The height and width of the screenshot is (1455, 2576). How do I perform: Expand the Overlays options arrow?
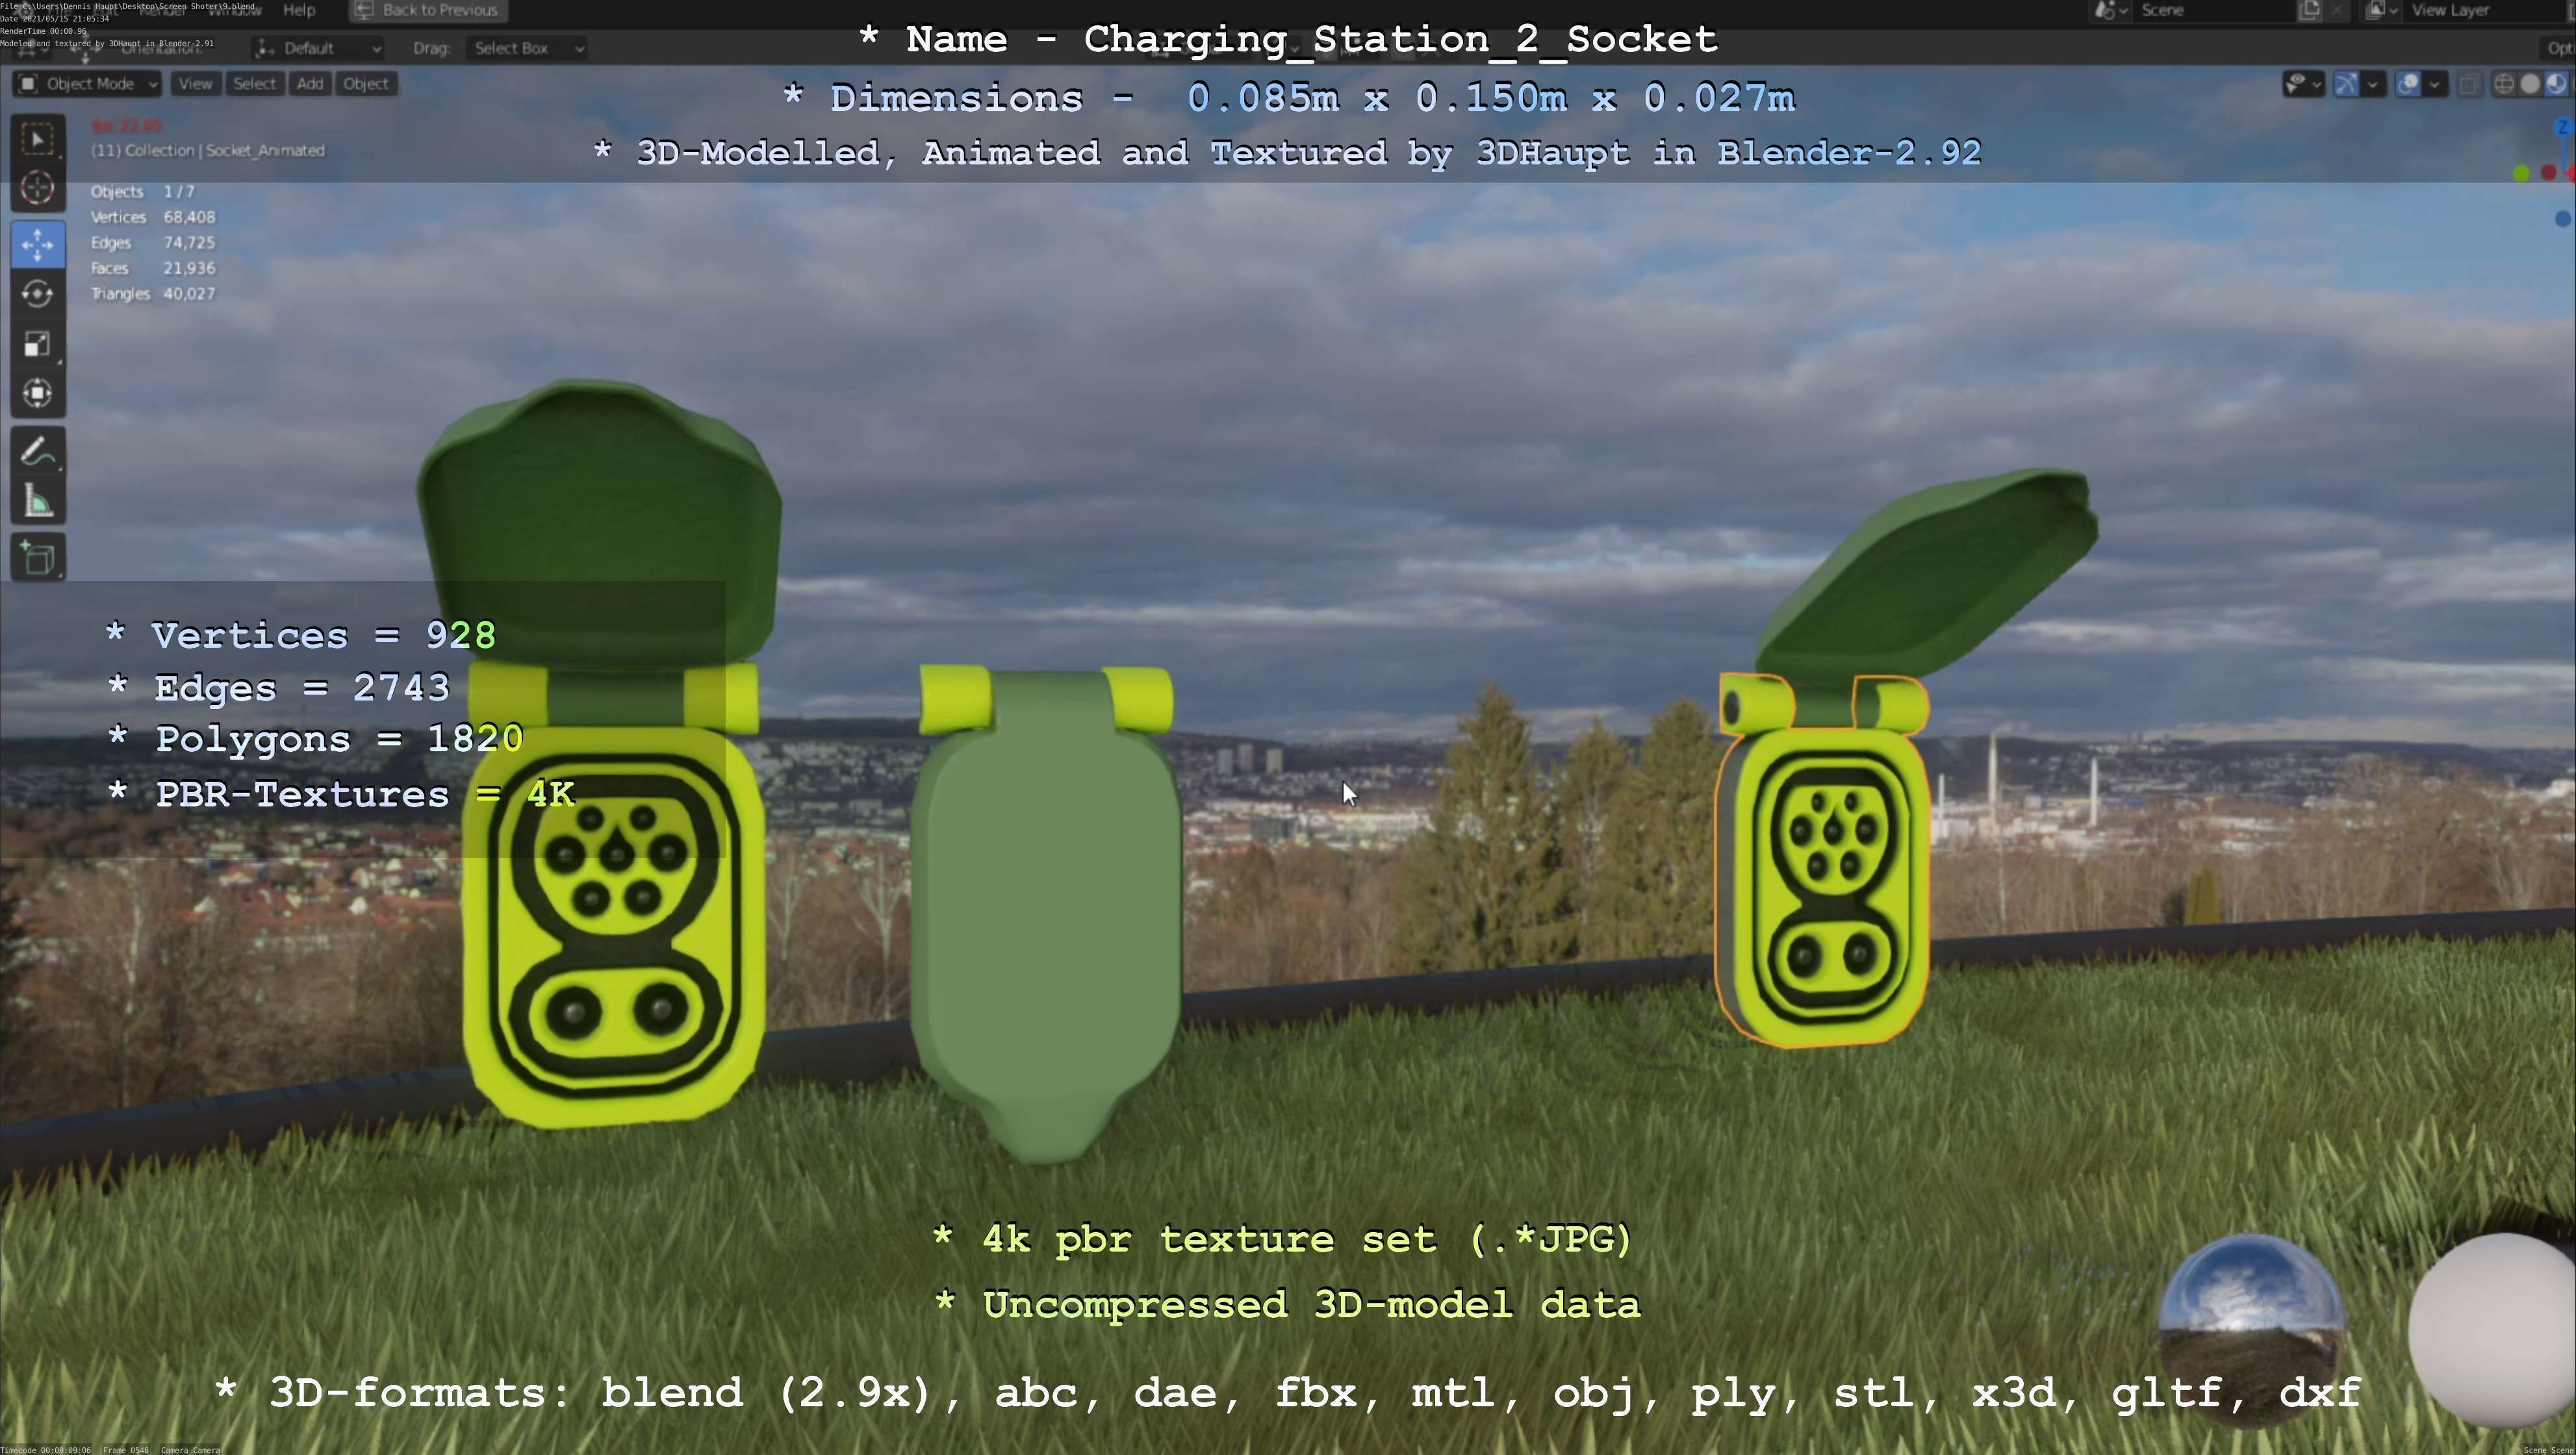pos(2436,84)
